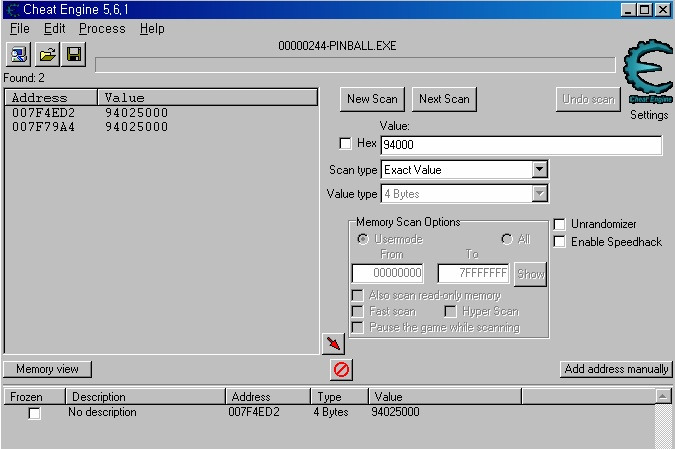Click the Value column header in results

207,98
